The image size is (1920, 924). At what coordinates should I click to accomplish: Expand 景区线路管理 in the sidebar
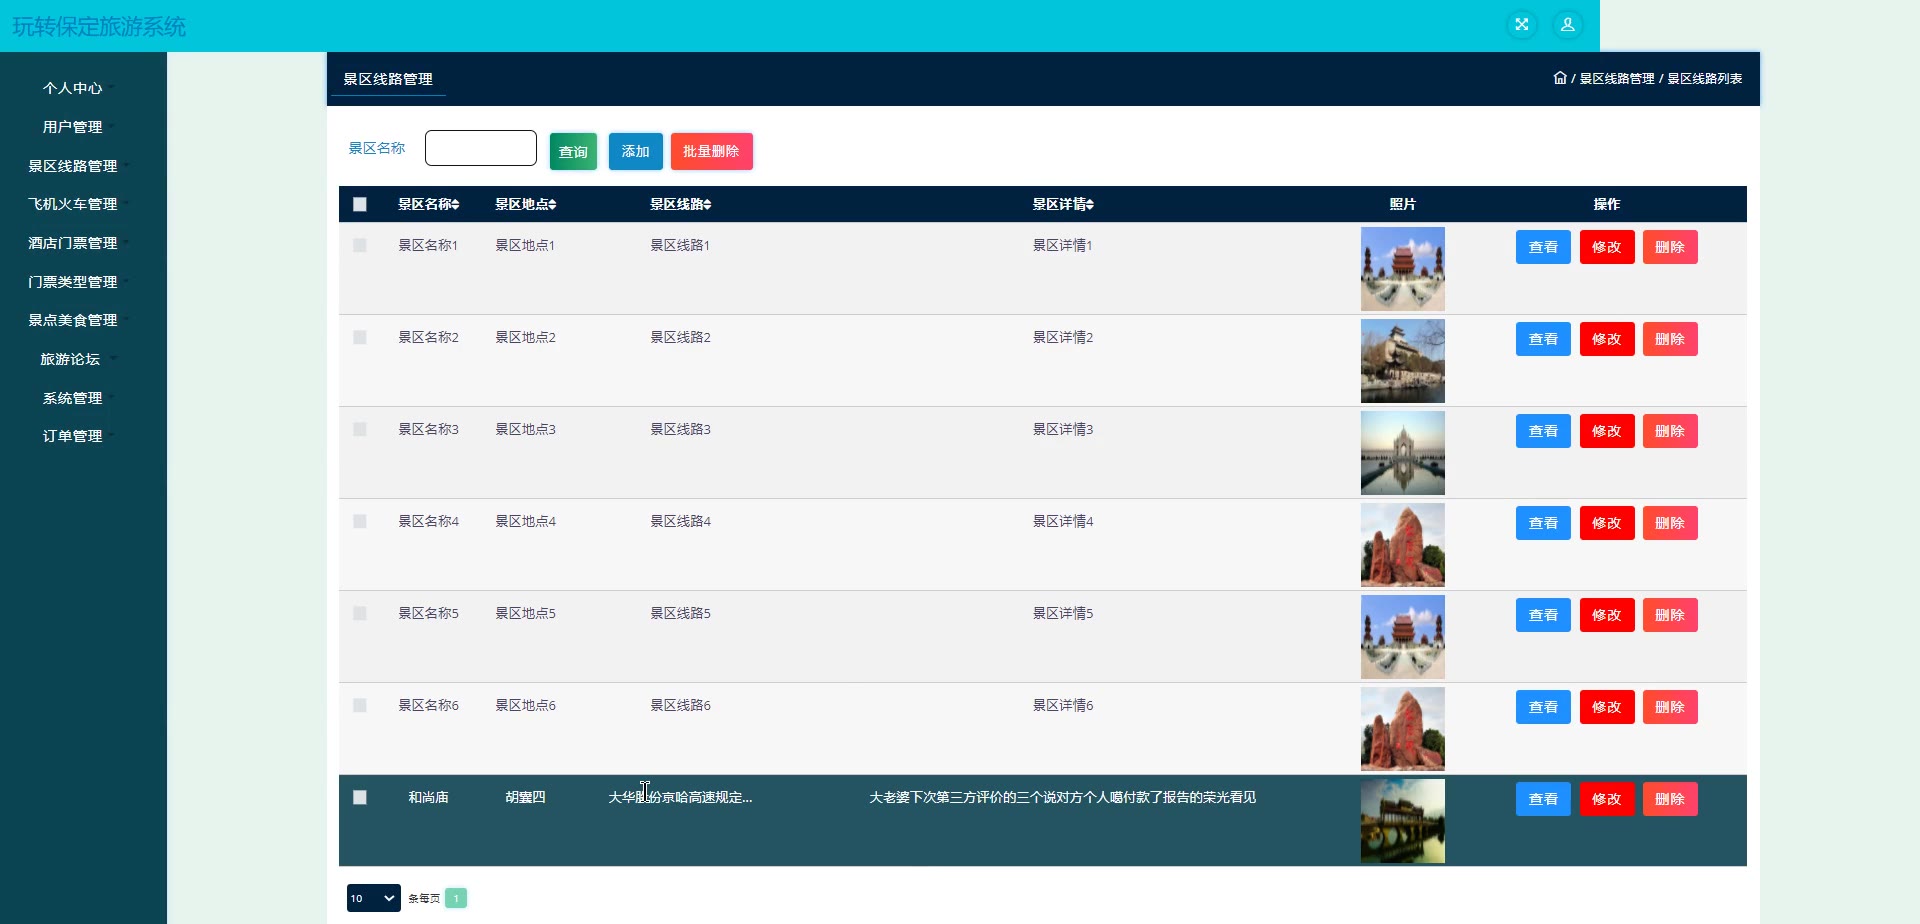coord(73,166)
